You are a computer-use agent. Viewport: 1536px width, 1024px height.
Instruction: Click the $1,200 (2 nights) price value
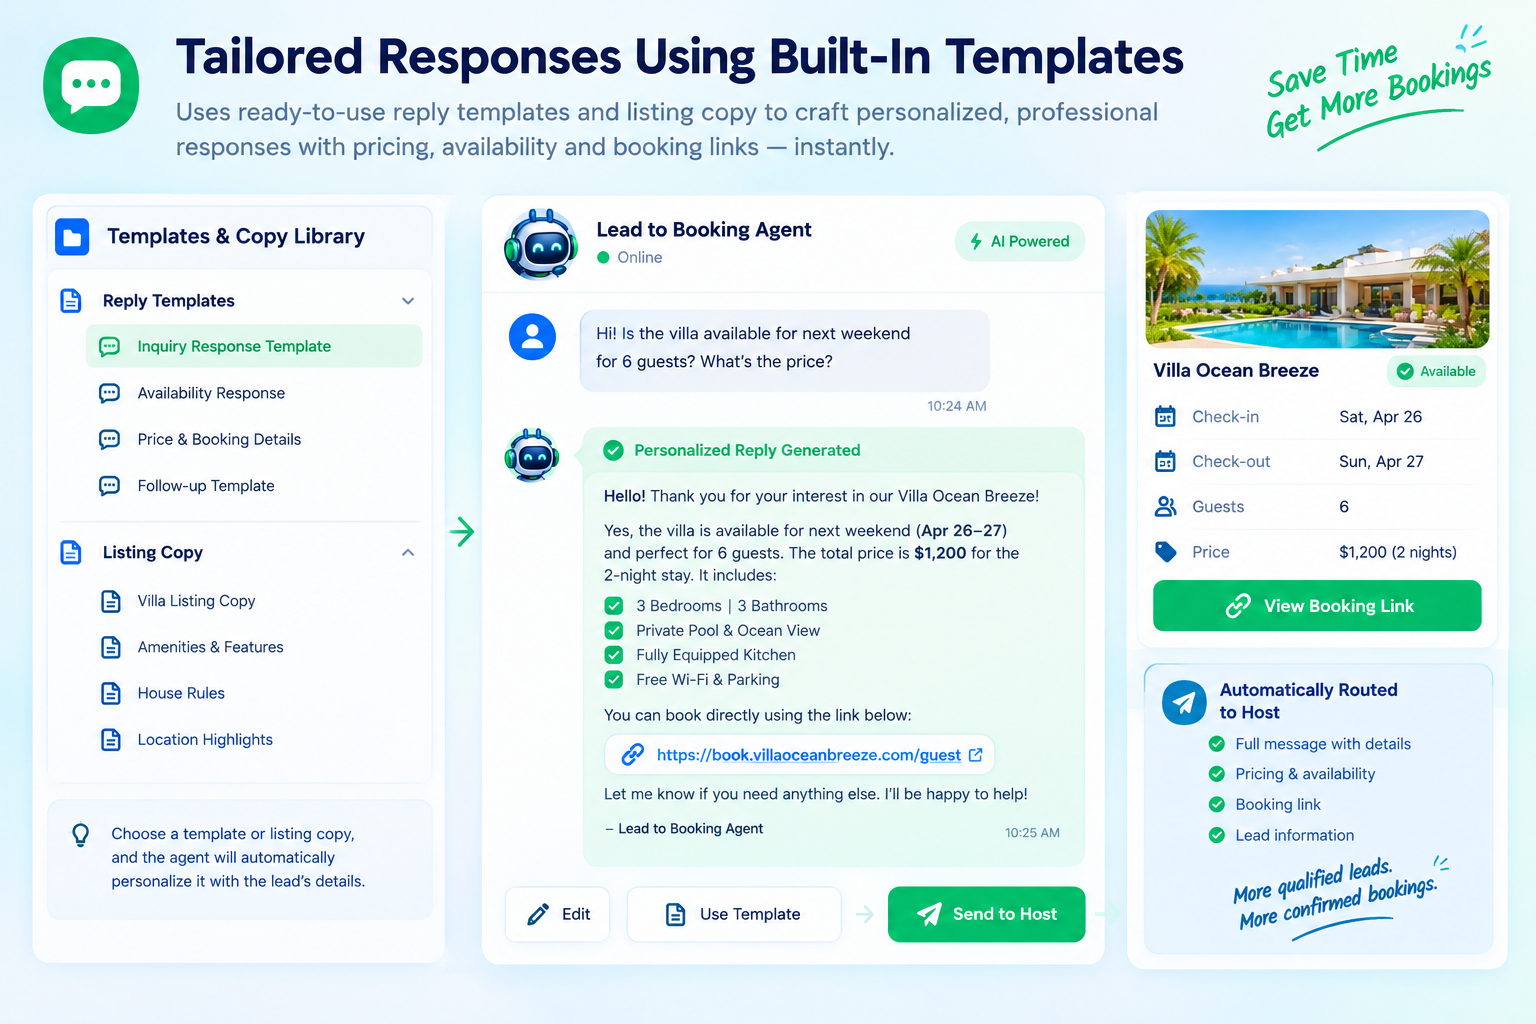coord(1398,552)
